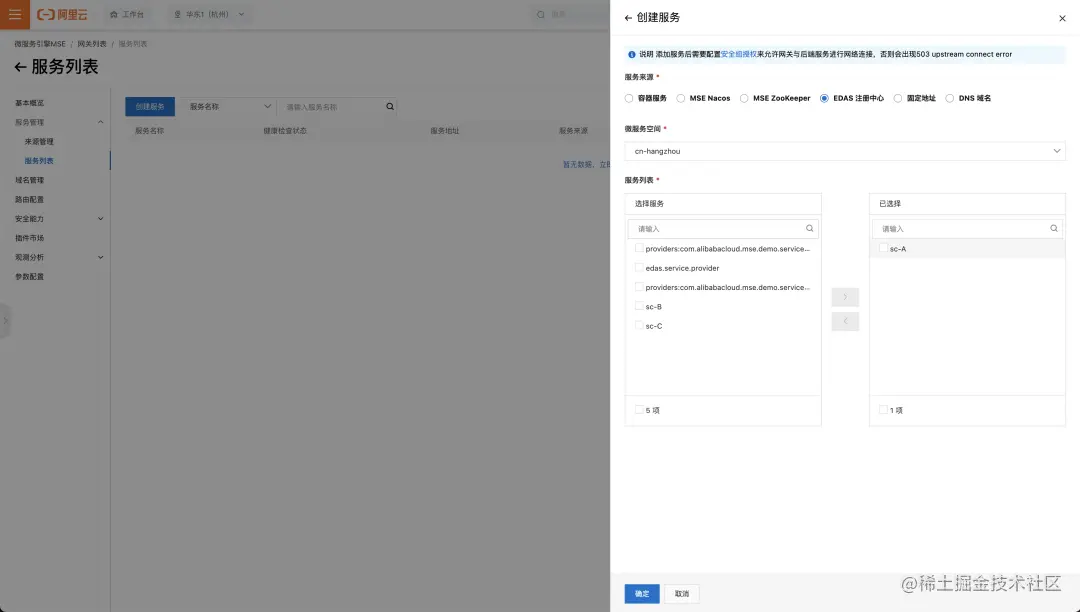Click the Alibaba Cloud logo
1080x612 pixels.
click(x=62, y=14)
